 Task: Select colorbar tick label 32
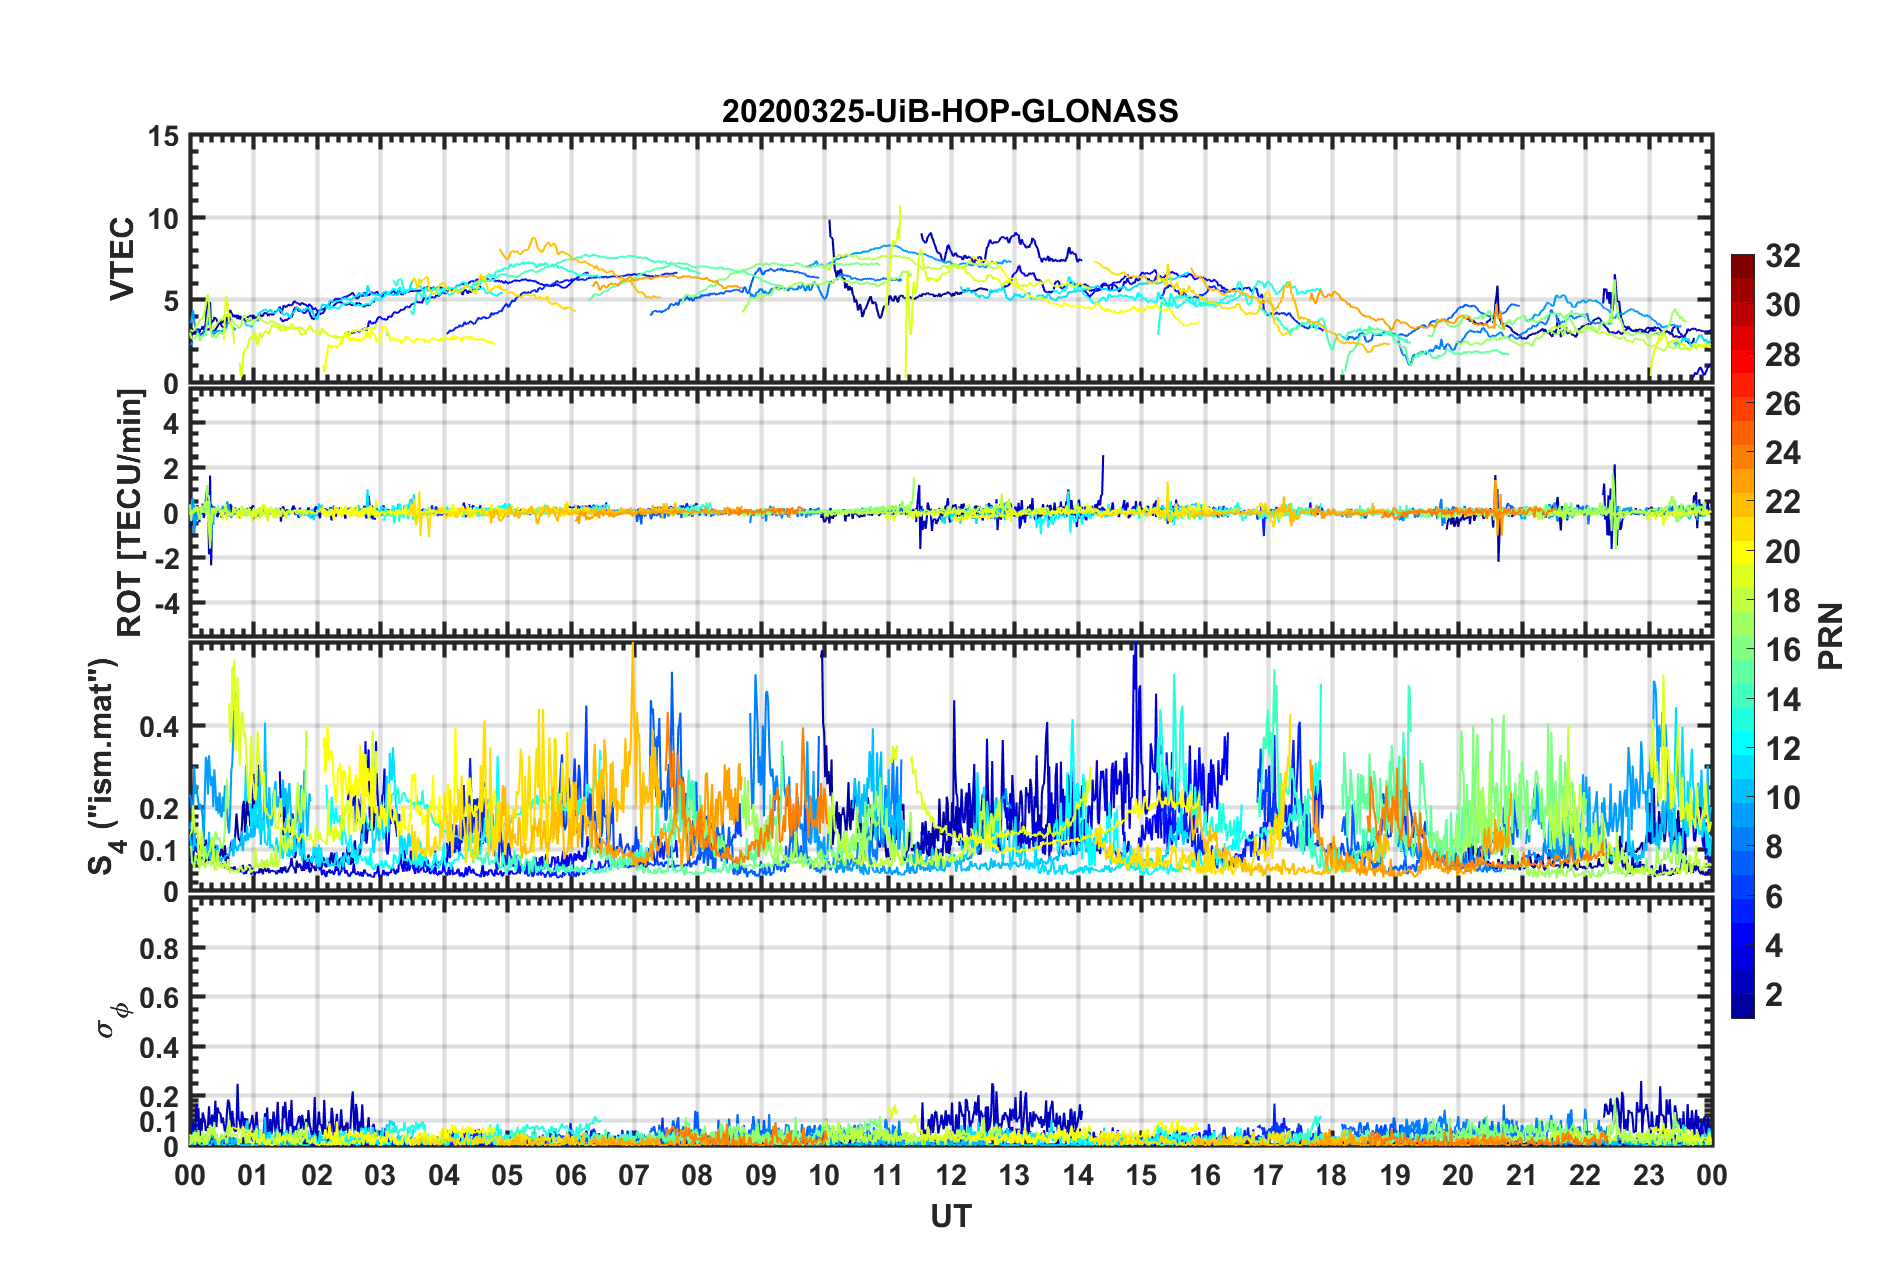click(1782, 256)
